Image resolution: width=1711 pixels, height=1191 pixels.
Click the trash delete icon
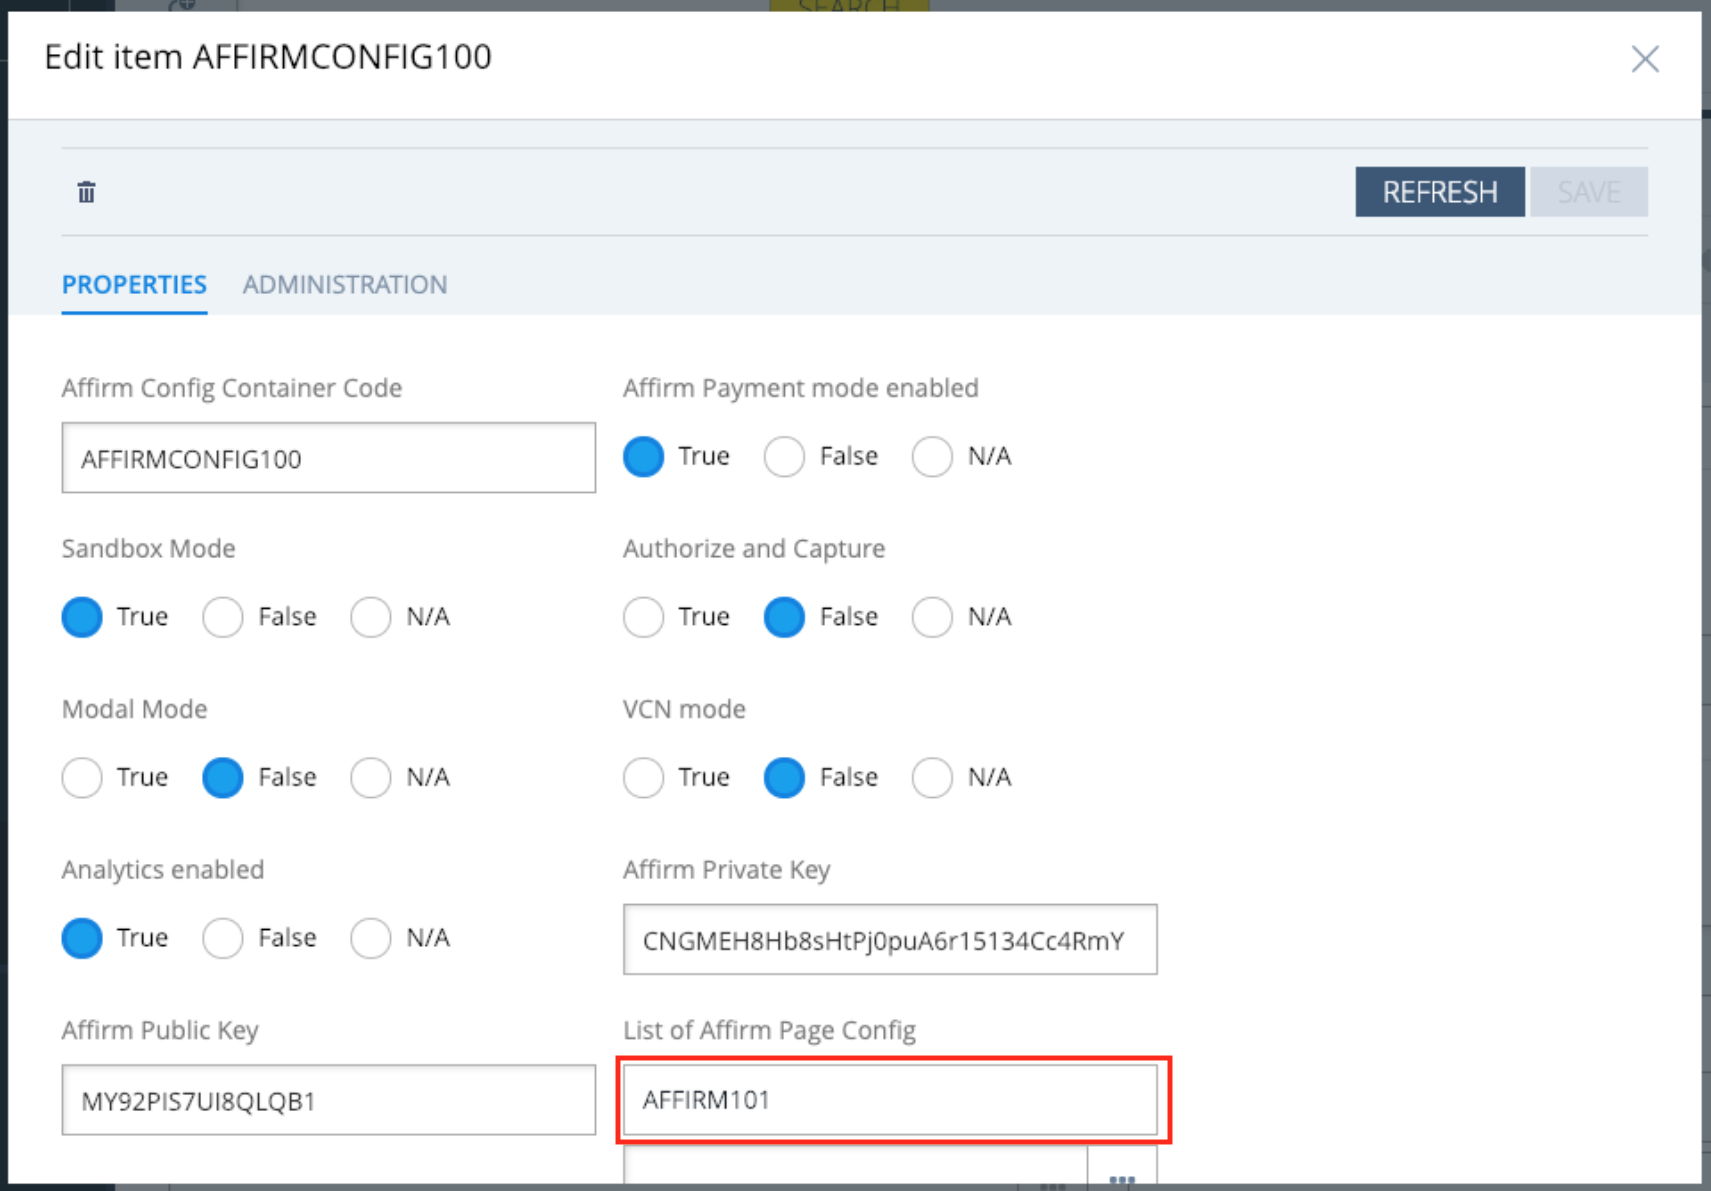coord(86,192)
